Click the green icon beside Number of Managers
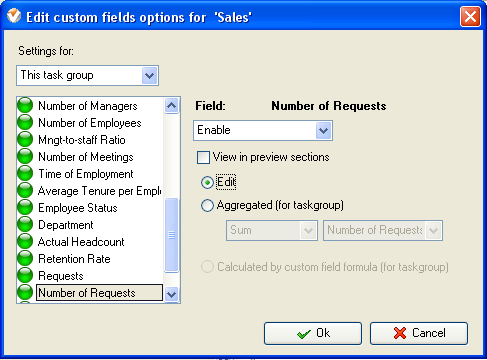Viewport: 487px width, 360px height. pos(25,105)
